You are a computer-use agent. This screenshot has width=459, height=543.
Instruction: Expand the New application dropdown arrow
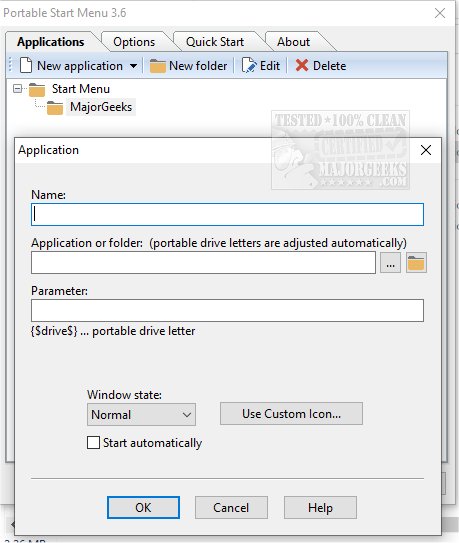tap(133, 65)
